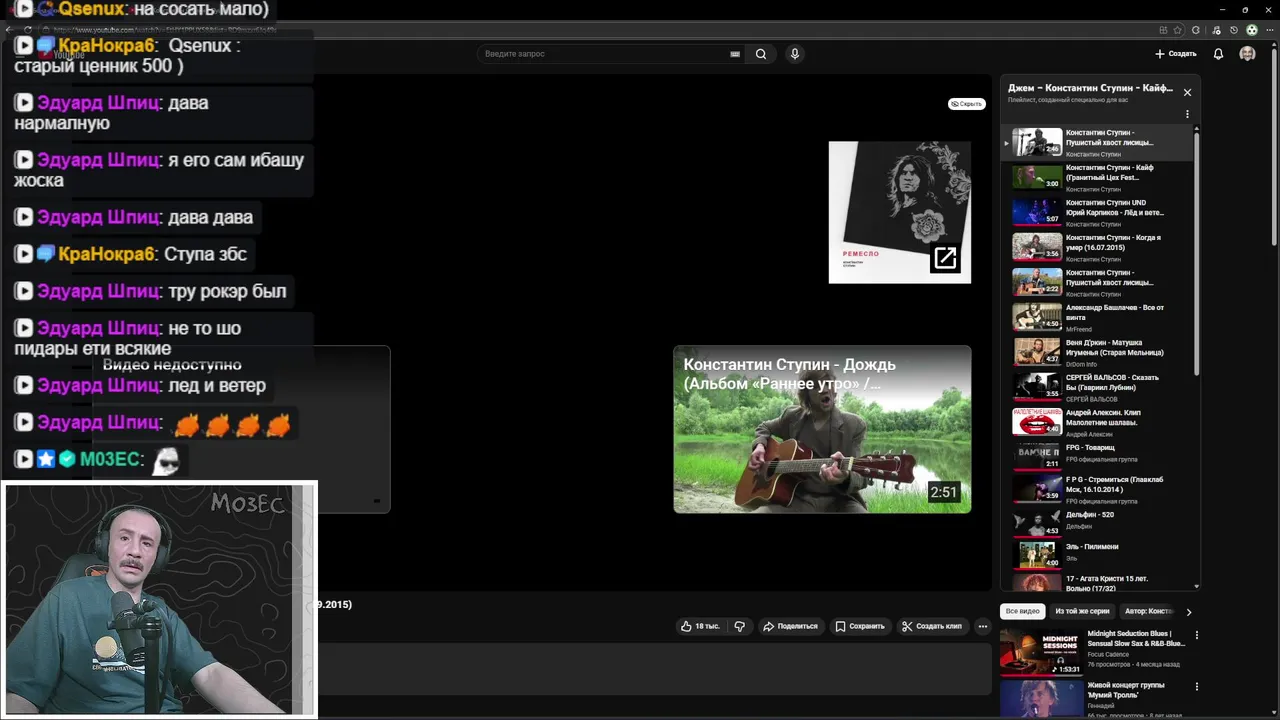Open the browser three-dot settings menu
The image size is (1280, 720).
1270,30
